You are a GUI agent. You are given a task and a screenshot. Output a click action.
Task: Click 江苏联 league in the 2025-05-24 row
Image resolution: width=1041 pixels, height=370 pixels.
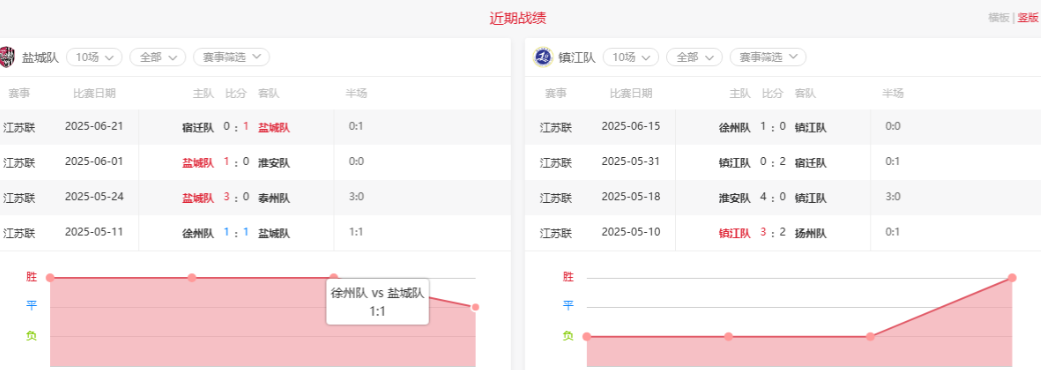tap(19, 198)
